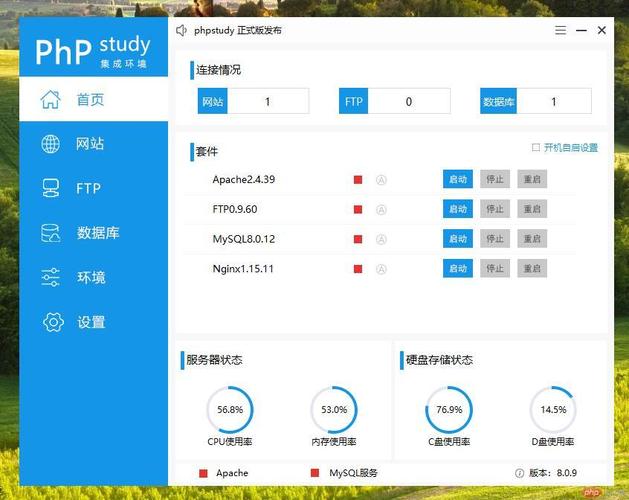Click the 版本: 8.0.9 version text
Screen dimensions: 629x500
click(553, 473)
